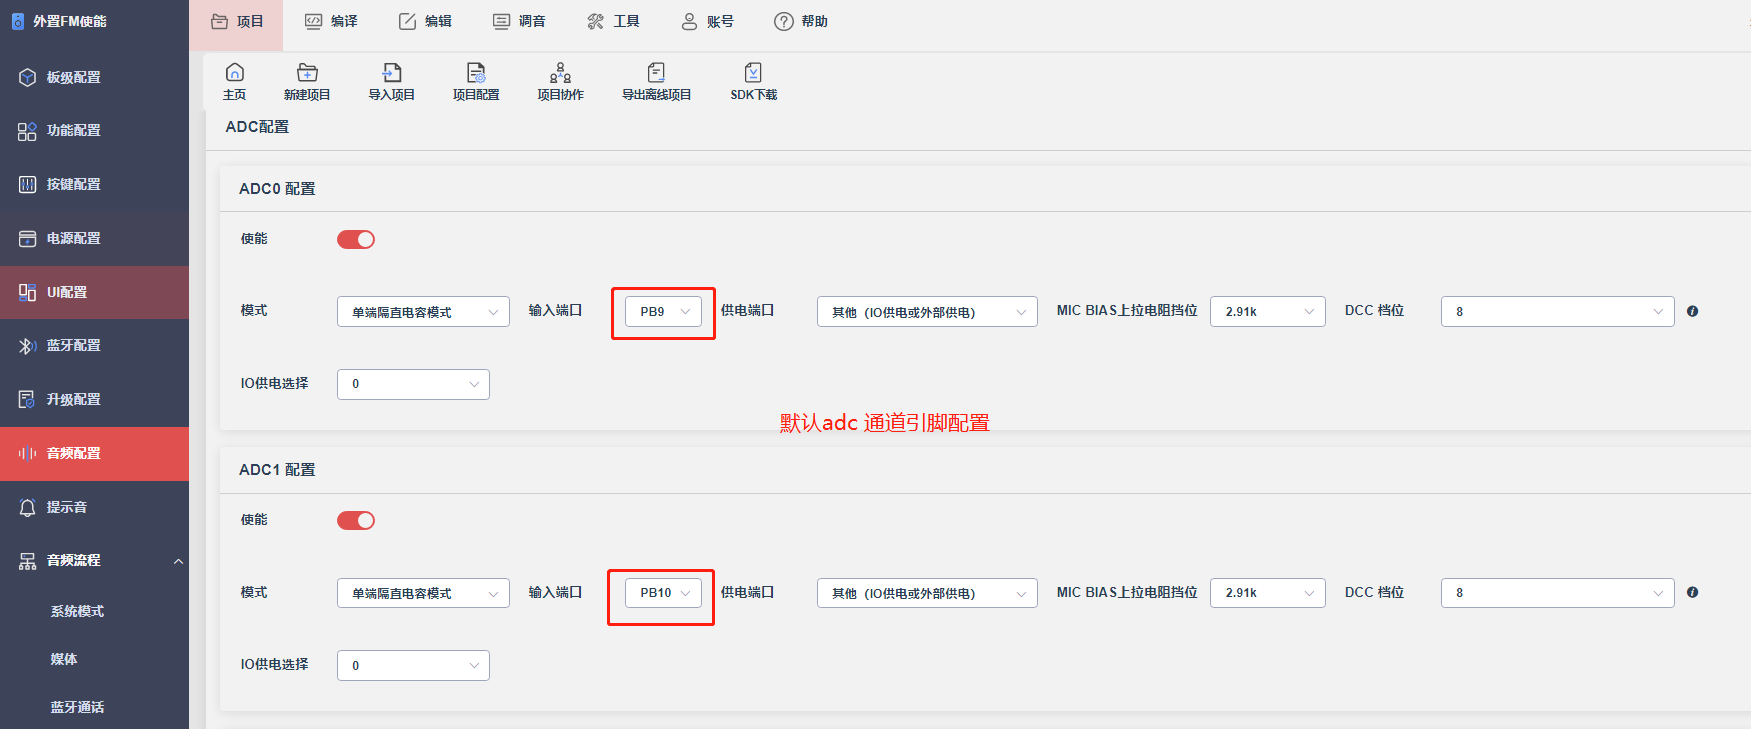Open ADC1 供电端口 dropdown
This screenshot has width=1751, height=729.
pos(927,593)
